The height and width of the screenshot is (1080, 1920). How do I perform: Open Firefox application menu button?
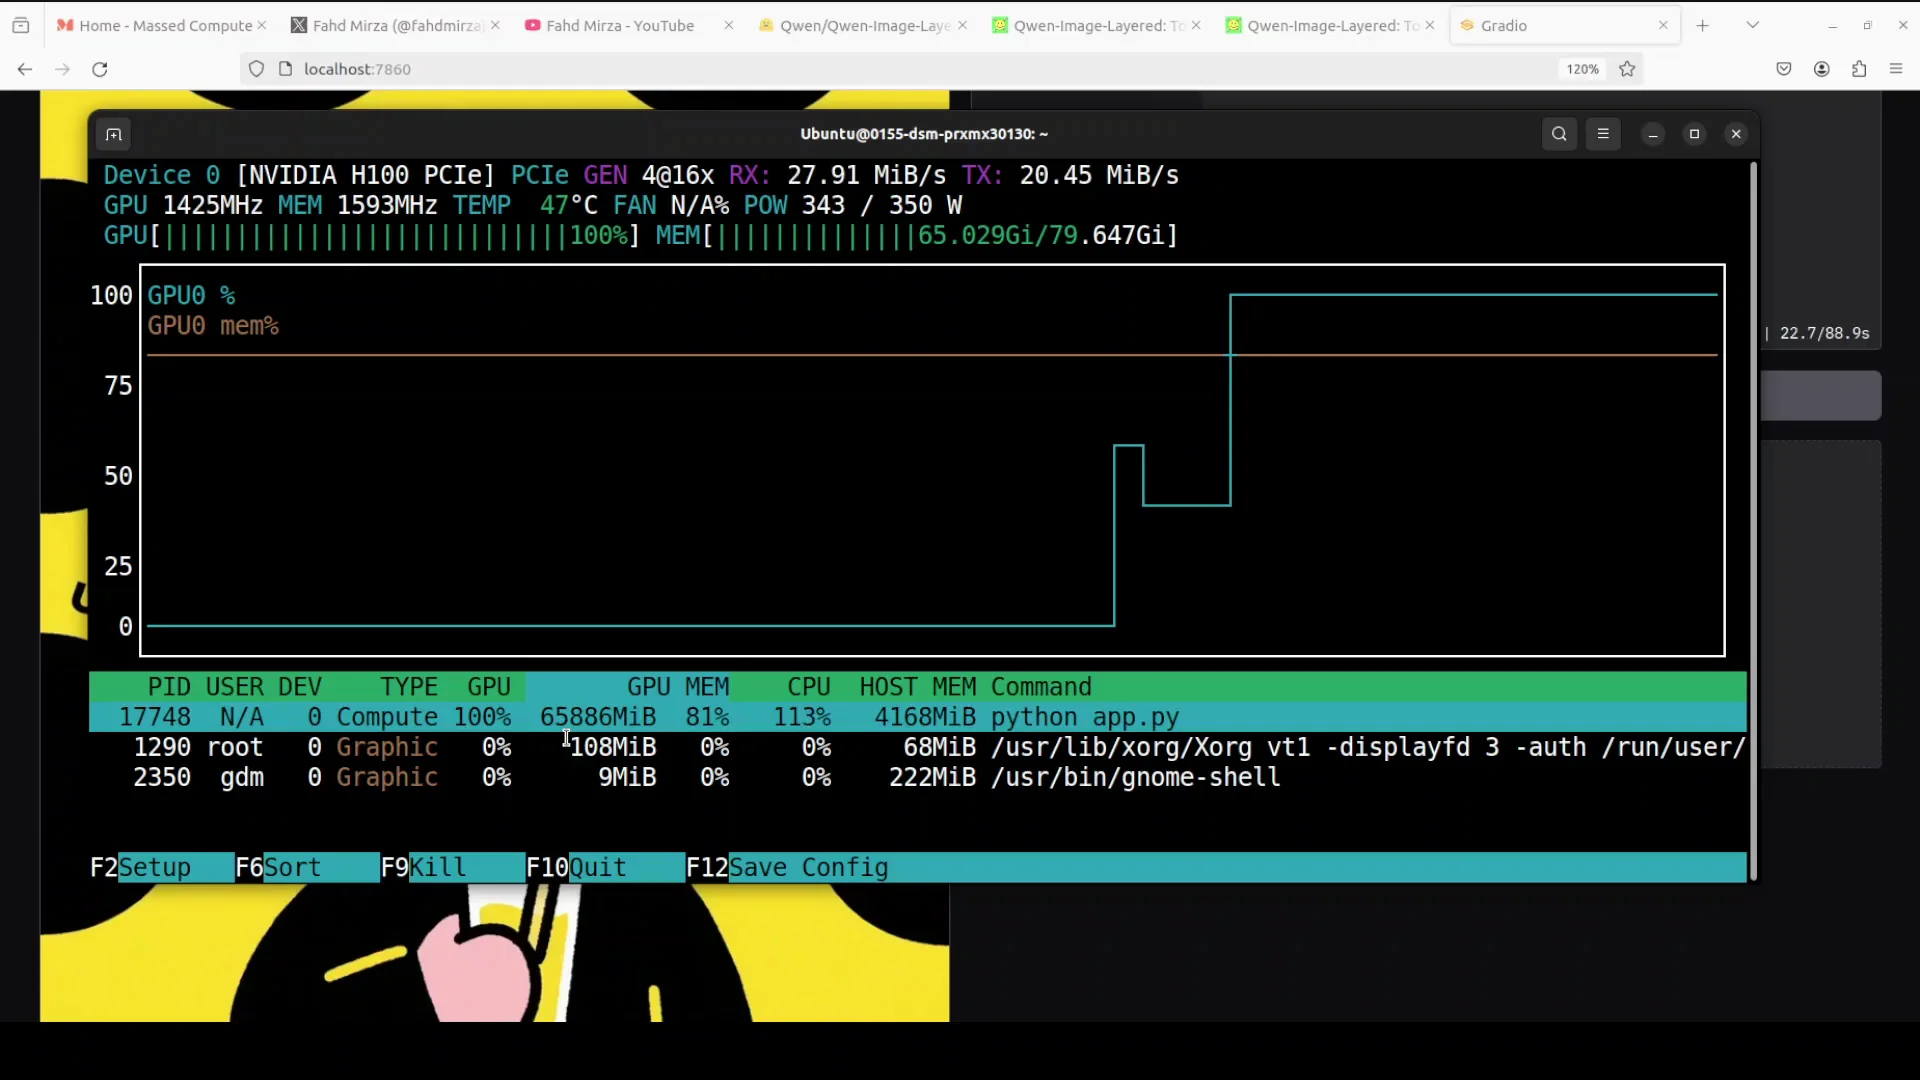1896,69
